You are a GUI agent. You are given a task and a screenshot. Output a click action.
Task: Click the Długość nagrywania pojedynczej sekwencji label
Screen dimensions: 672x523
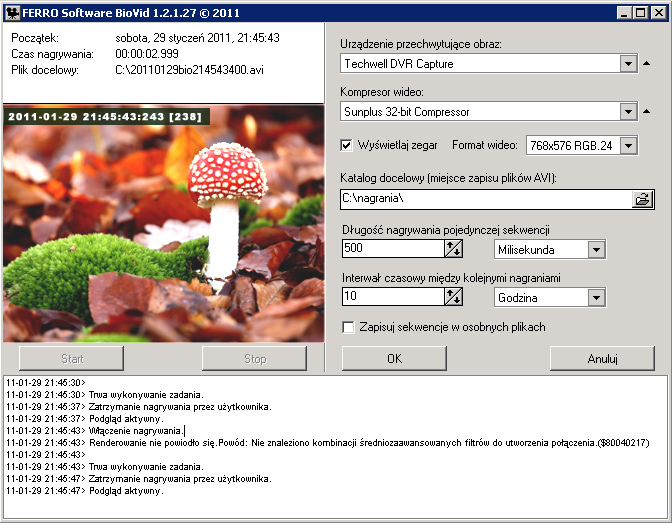point(446,230)
